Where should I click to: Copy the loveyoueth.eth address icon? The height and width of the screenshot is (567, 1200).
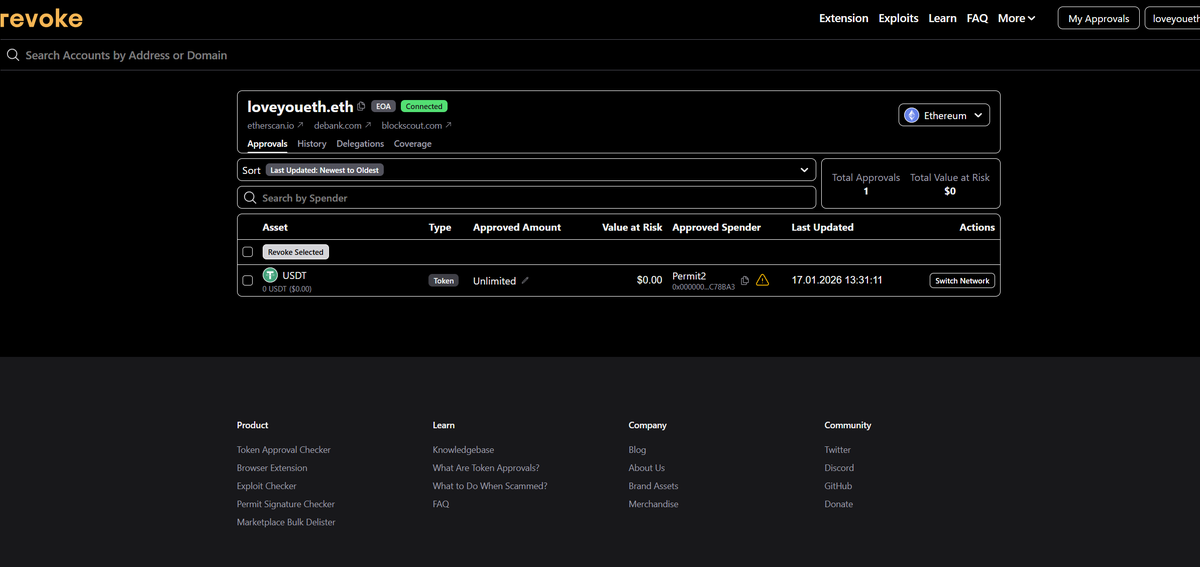[x=362, y=106]
